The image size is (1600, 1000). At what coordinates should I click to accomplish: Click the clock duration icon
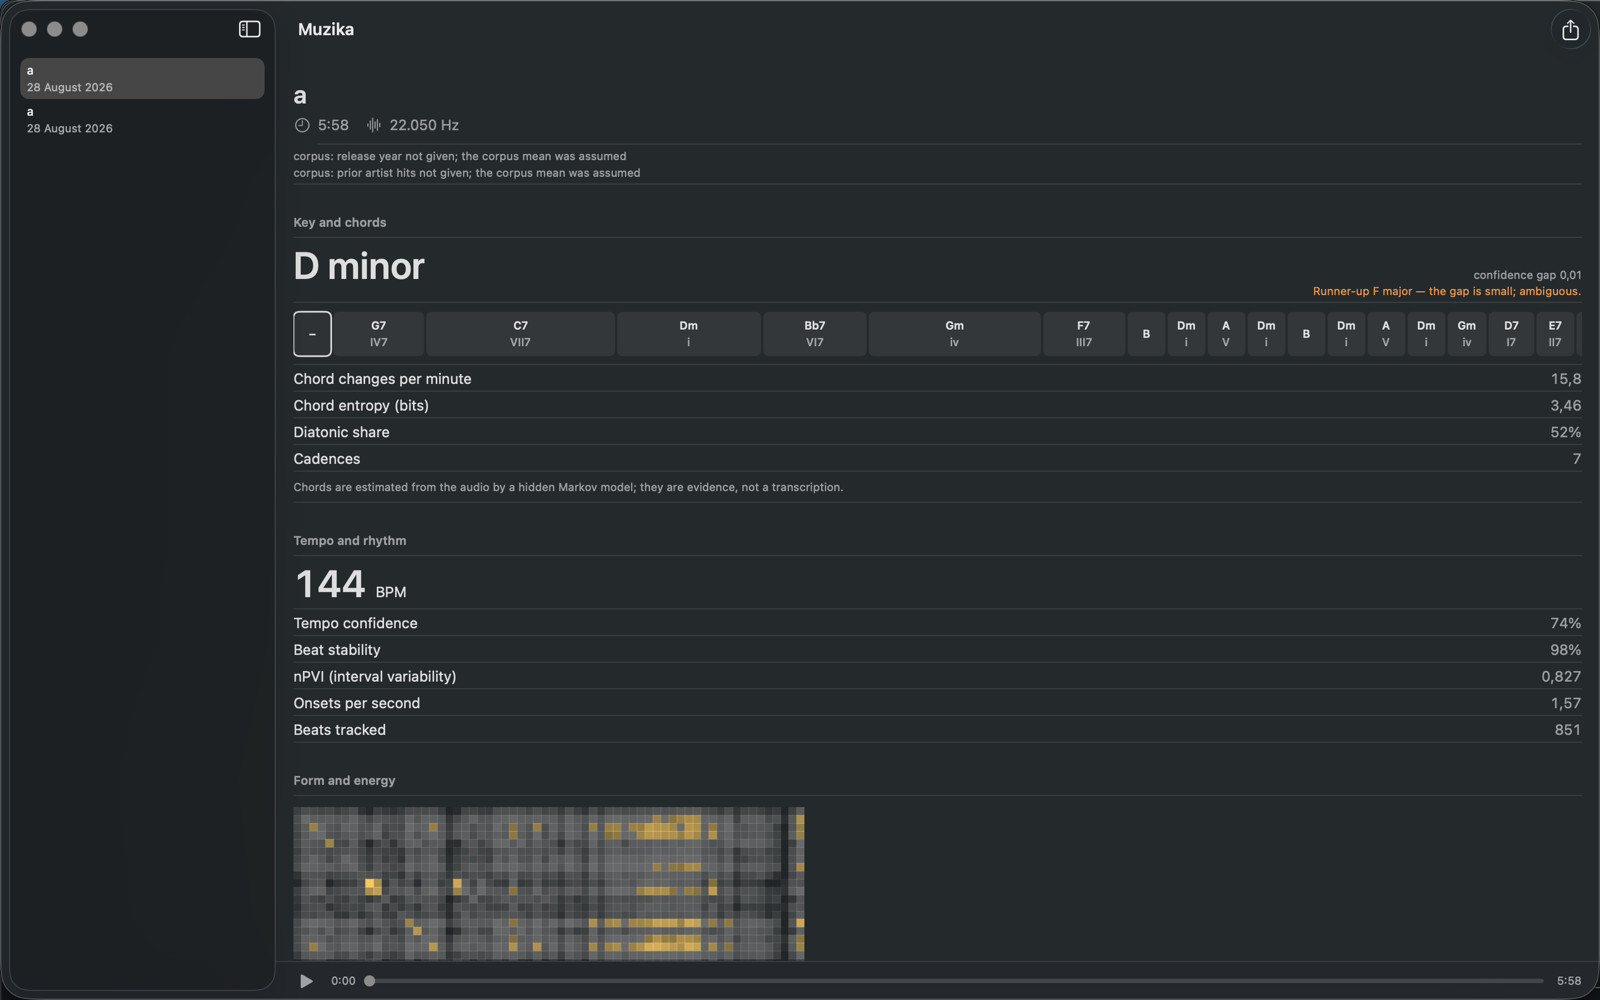[302, 125]
